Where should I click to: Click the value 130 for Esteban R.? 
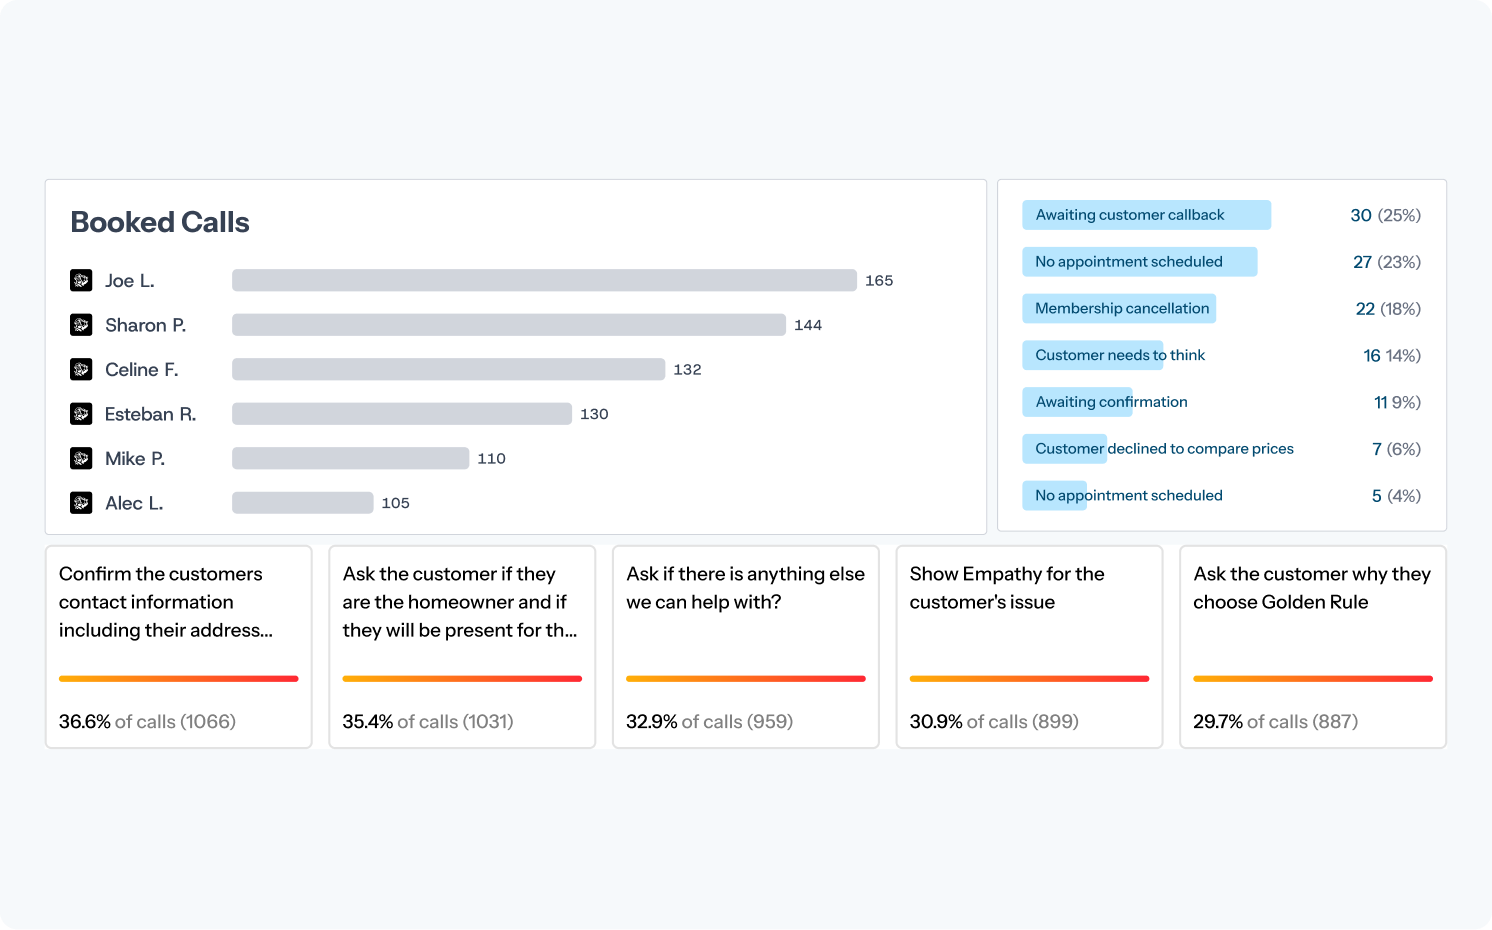(x=594, y=414)
